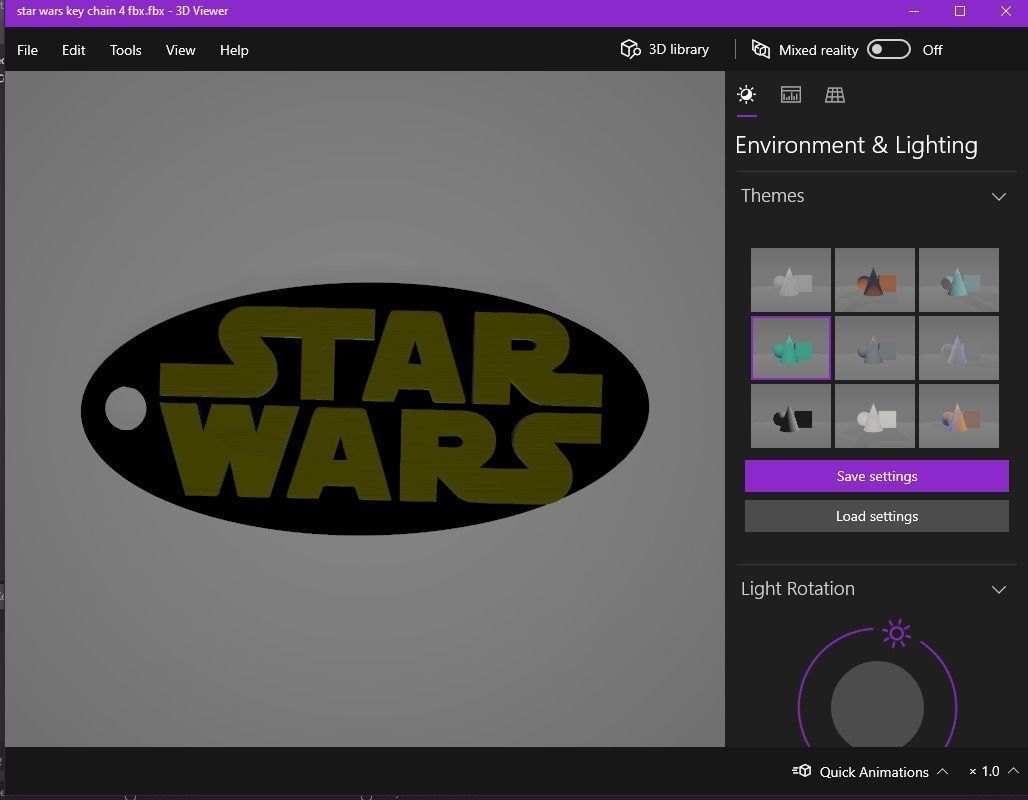The height and width of the screenshot is (800, 1028).
Task: Minimize the 3D Viewer window
Action: [914, 11]
